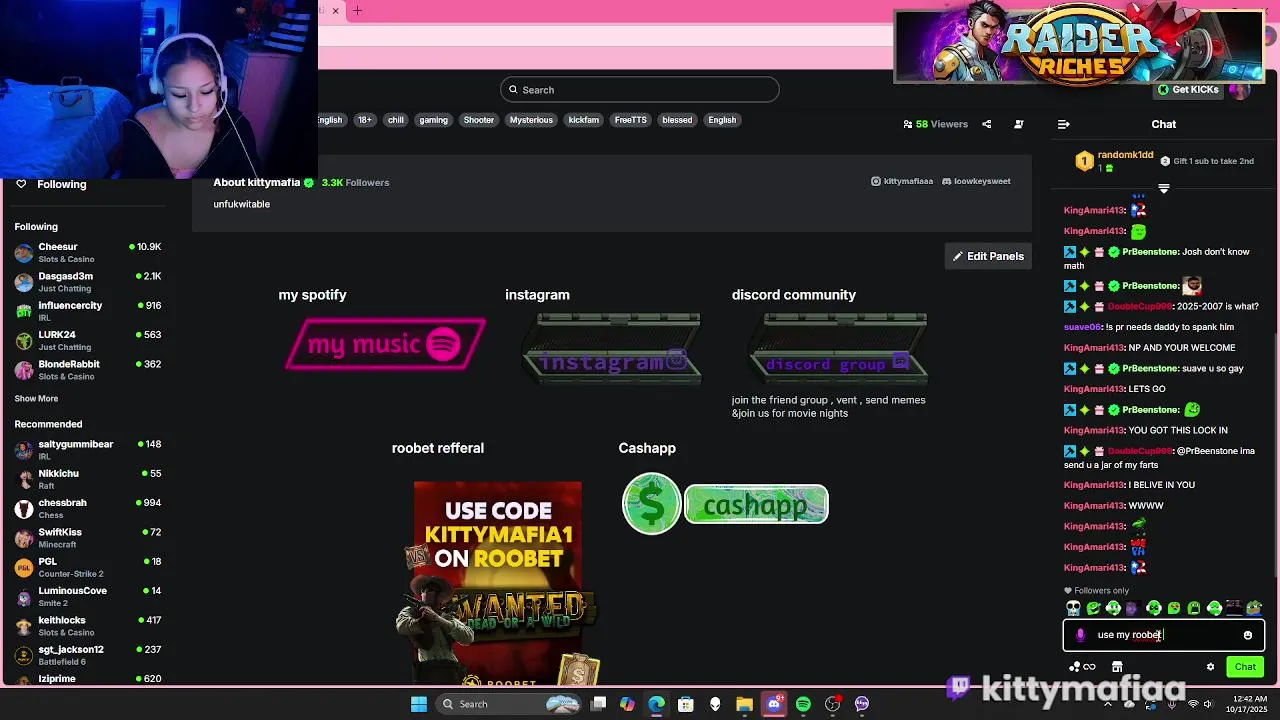Screen dimensions: 1280x720
Task: Open Alienware app from the taskbar
Action: (715, 704)
